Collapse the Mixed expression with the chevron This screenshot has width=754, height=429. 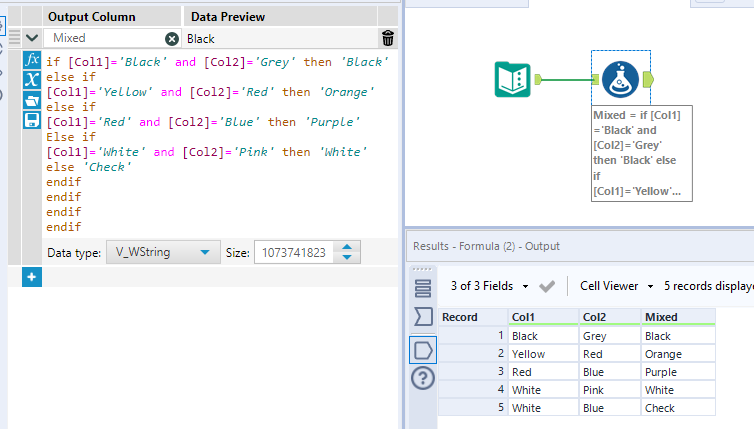[32, 38]
